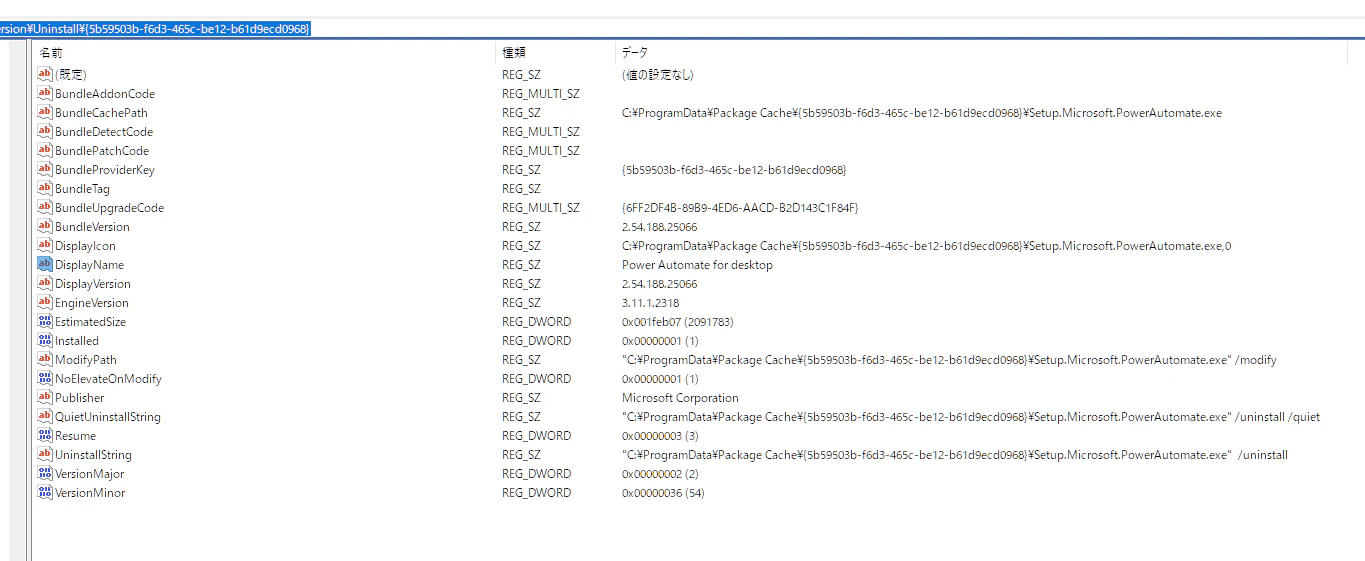Click data '{6FF2DF4B-89B9-4ED6-AACD-B2D143C1F84F}'
This screenshot has width=1365, height=561.
pos(740,208)
